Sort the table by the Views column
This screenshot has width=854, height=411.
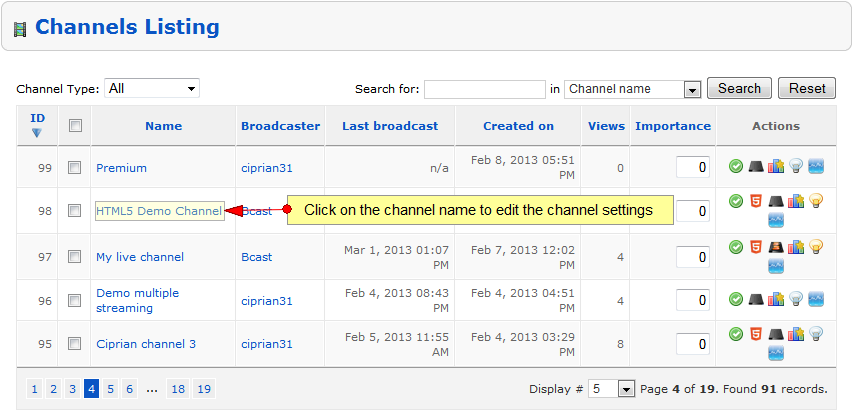tap(606, 126)
